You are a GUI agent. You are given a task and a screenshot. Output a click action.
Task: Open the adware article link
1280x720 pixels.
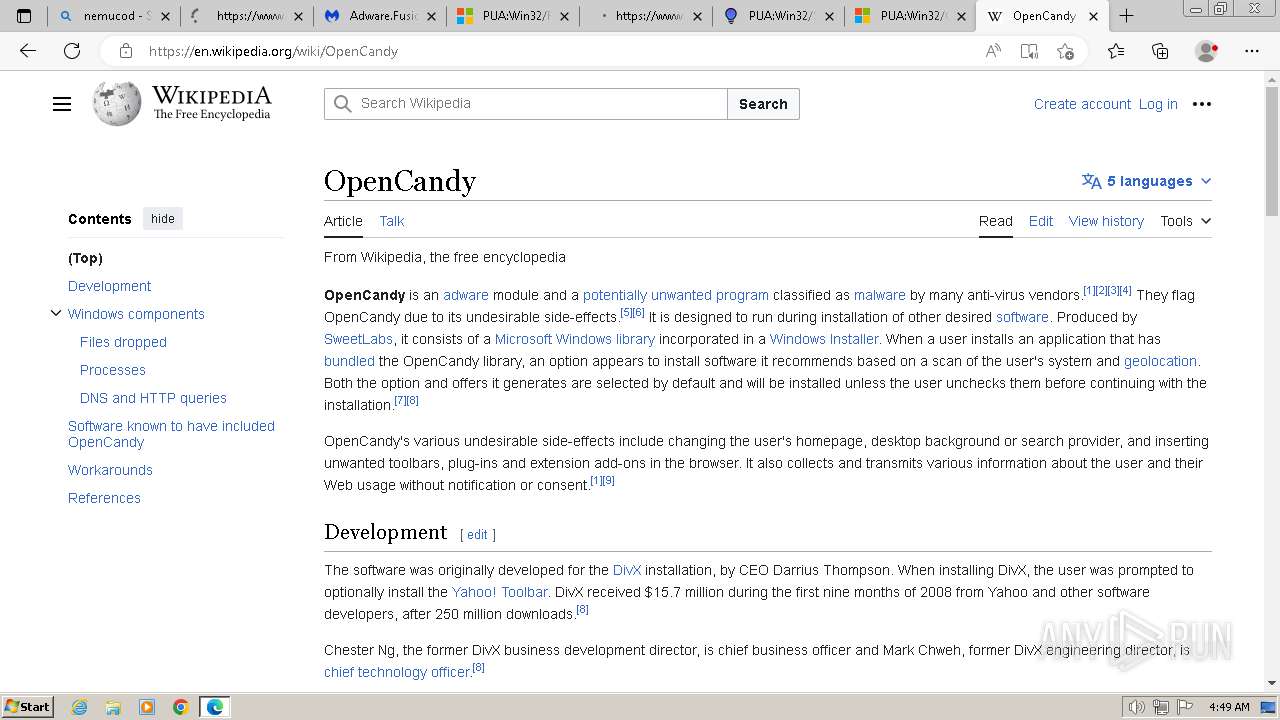click(x=466, y=295)
